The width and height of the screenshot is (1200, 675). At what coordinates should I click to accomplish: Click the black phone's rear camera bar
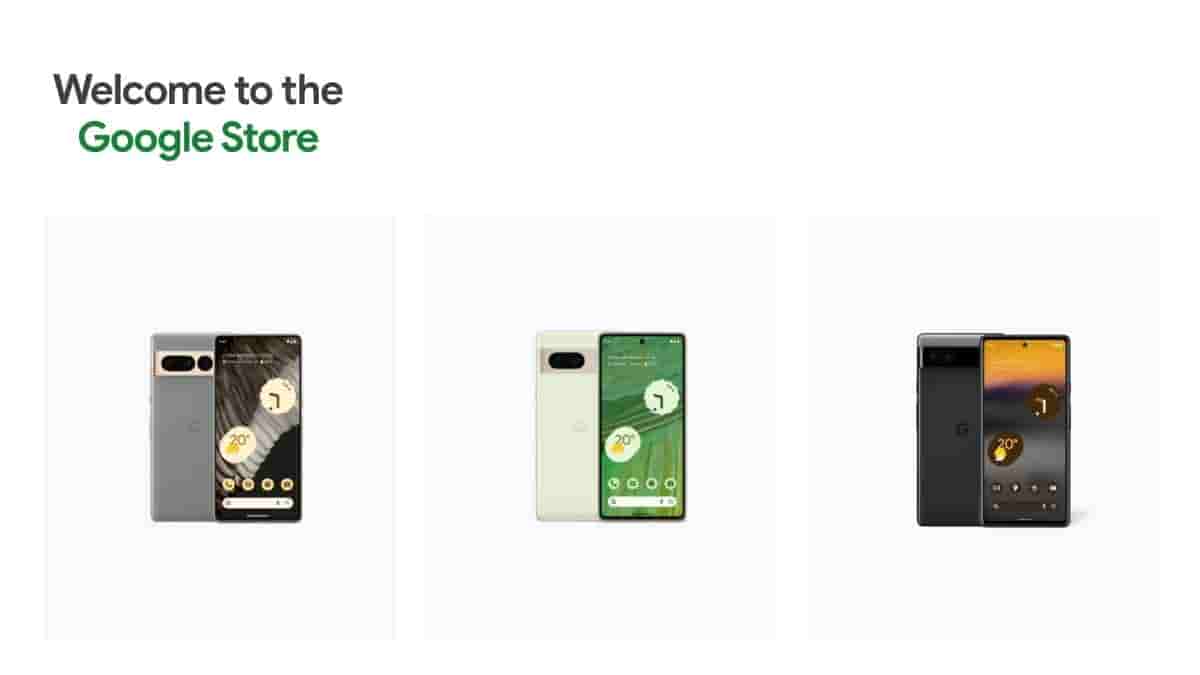pyautogui.click(x=949, y=355)
